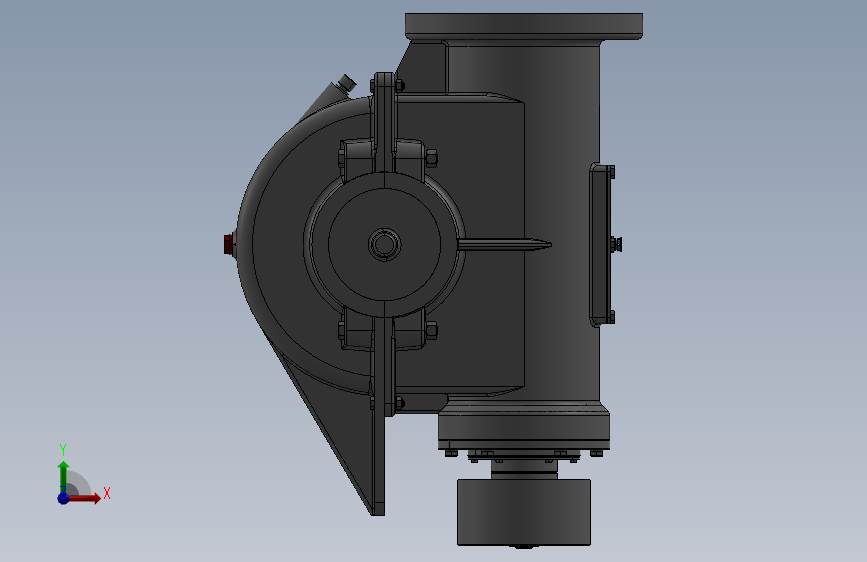
Task: Select the pointed rib right of the hub
Action: [x=504, y=244]
